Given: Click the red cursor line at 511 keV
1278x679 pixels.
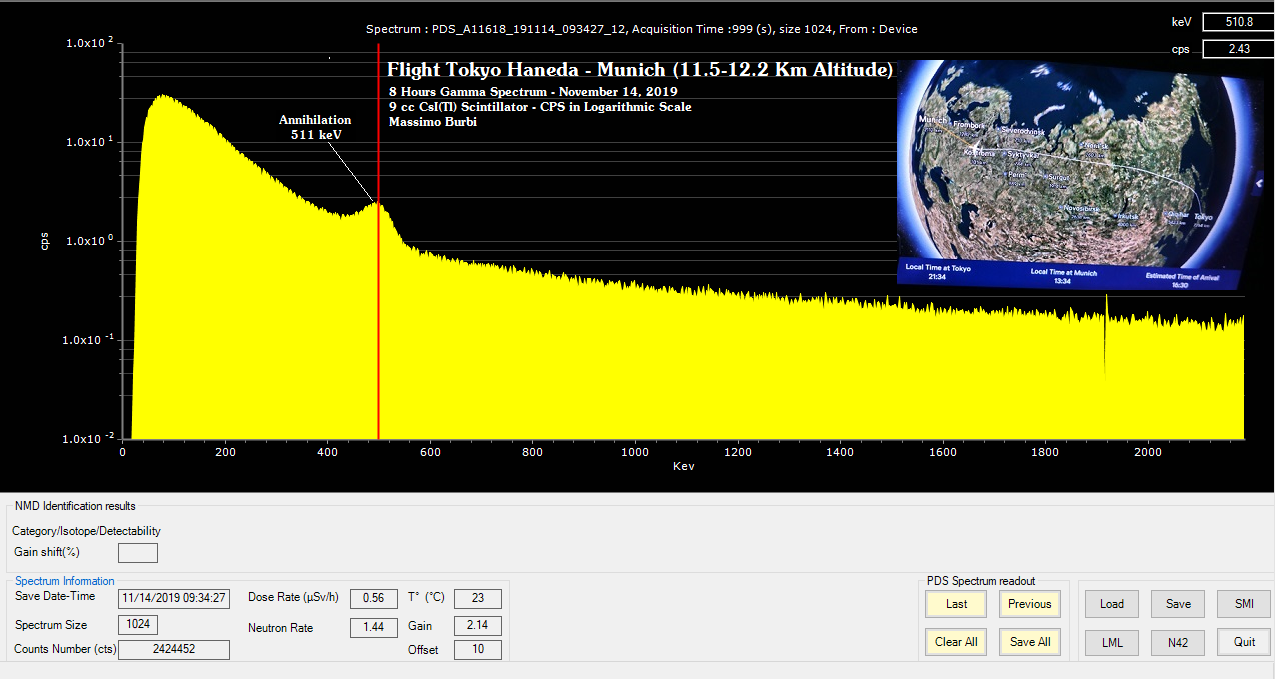Looking at the screenshot, I should pos(378,300).
